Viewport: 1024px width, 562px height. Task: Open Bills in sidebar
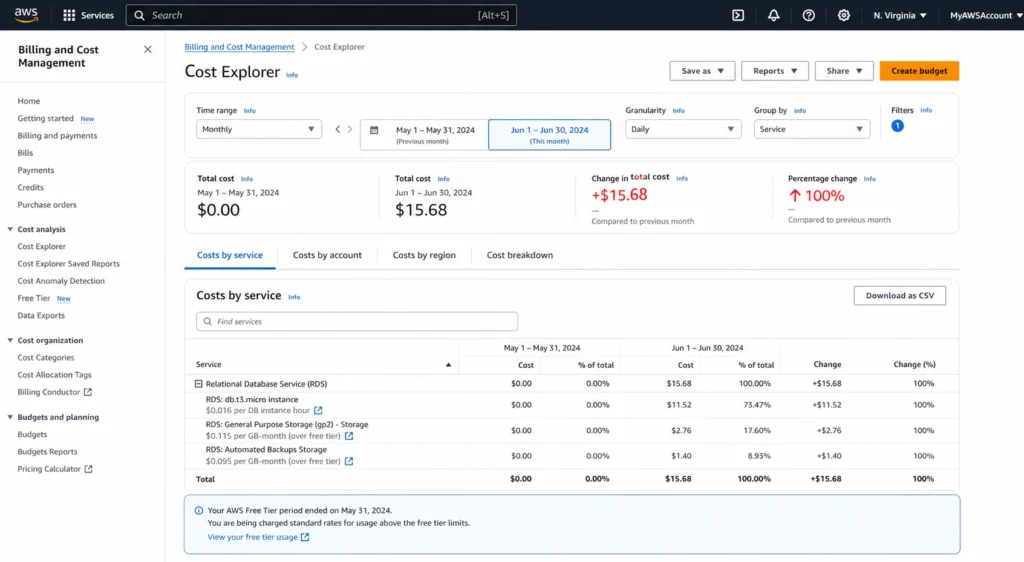[x=25, y=153]
